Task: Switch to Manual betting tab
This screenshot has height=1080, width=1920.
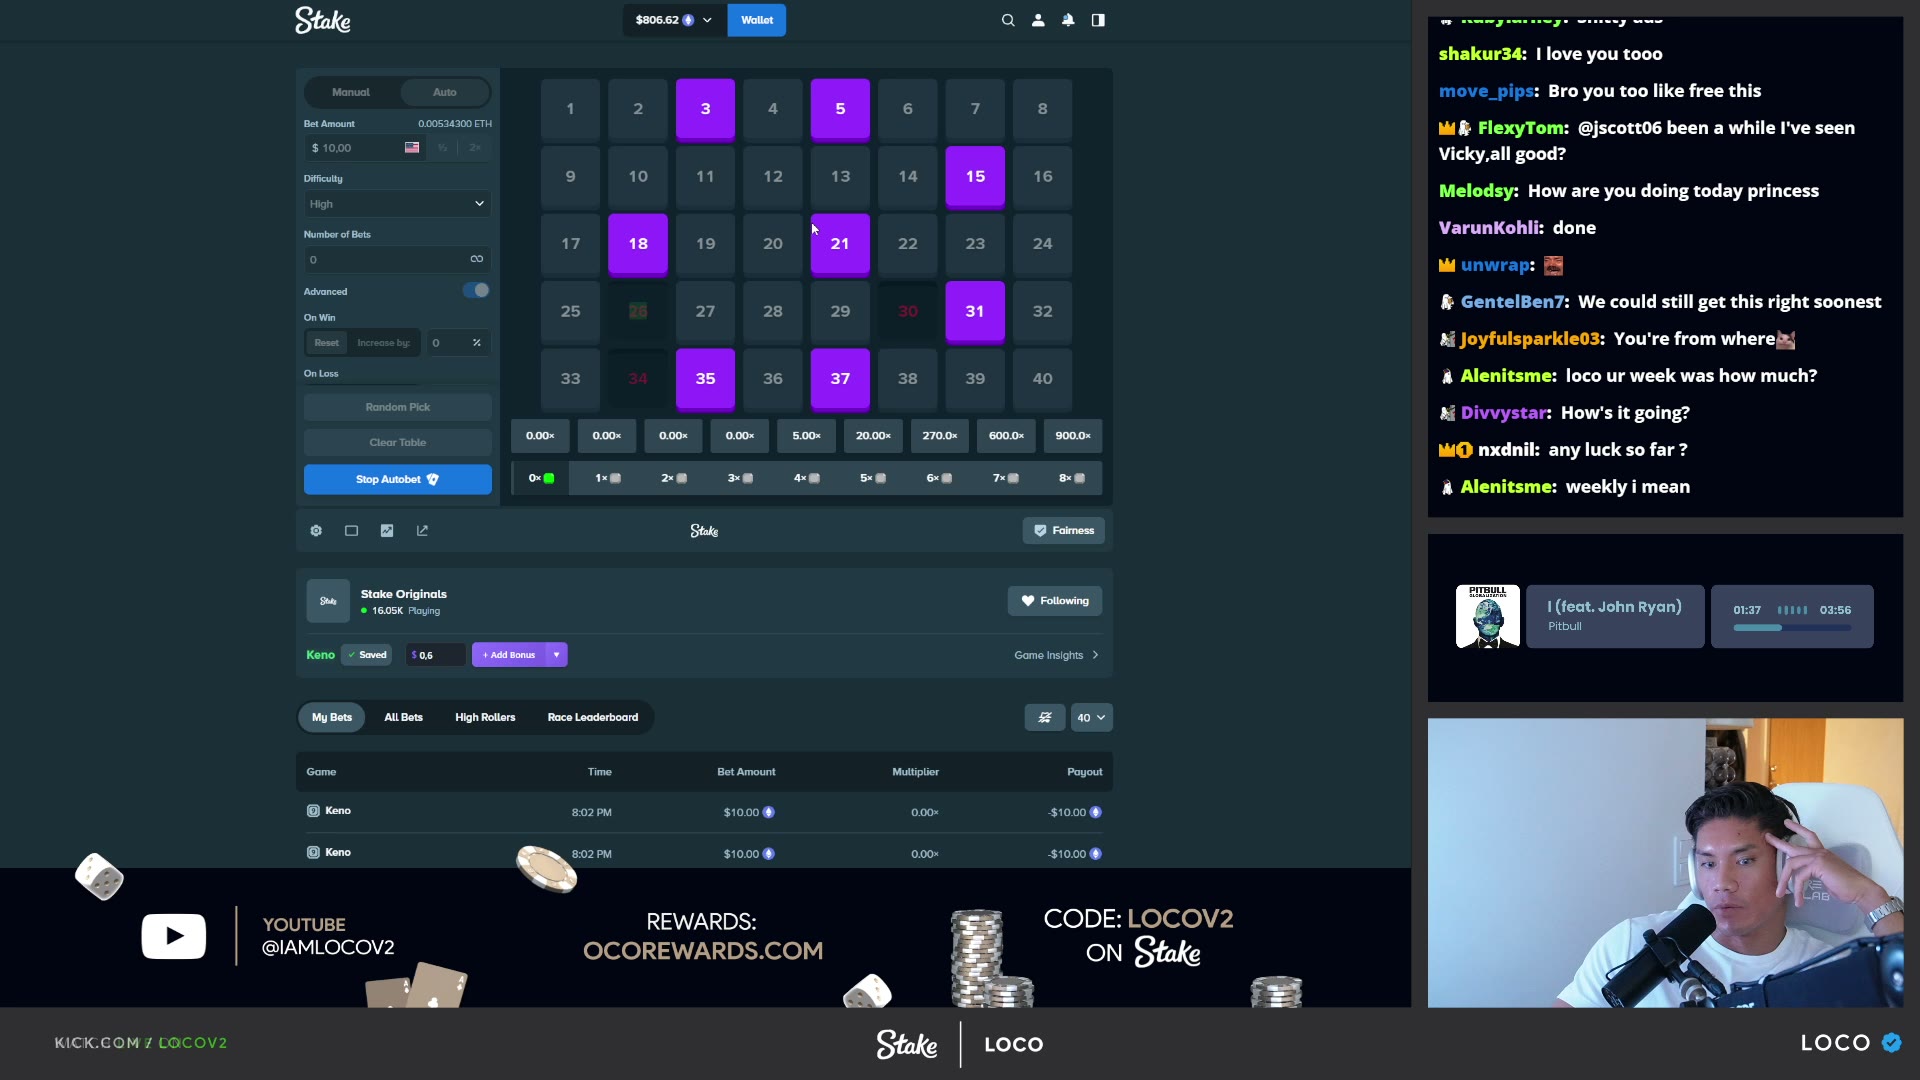Action: point(351,92)
